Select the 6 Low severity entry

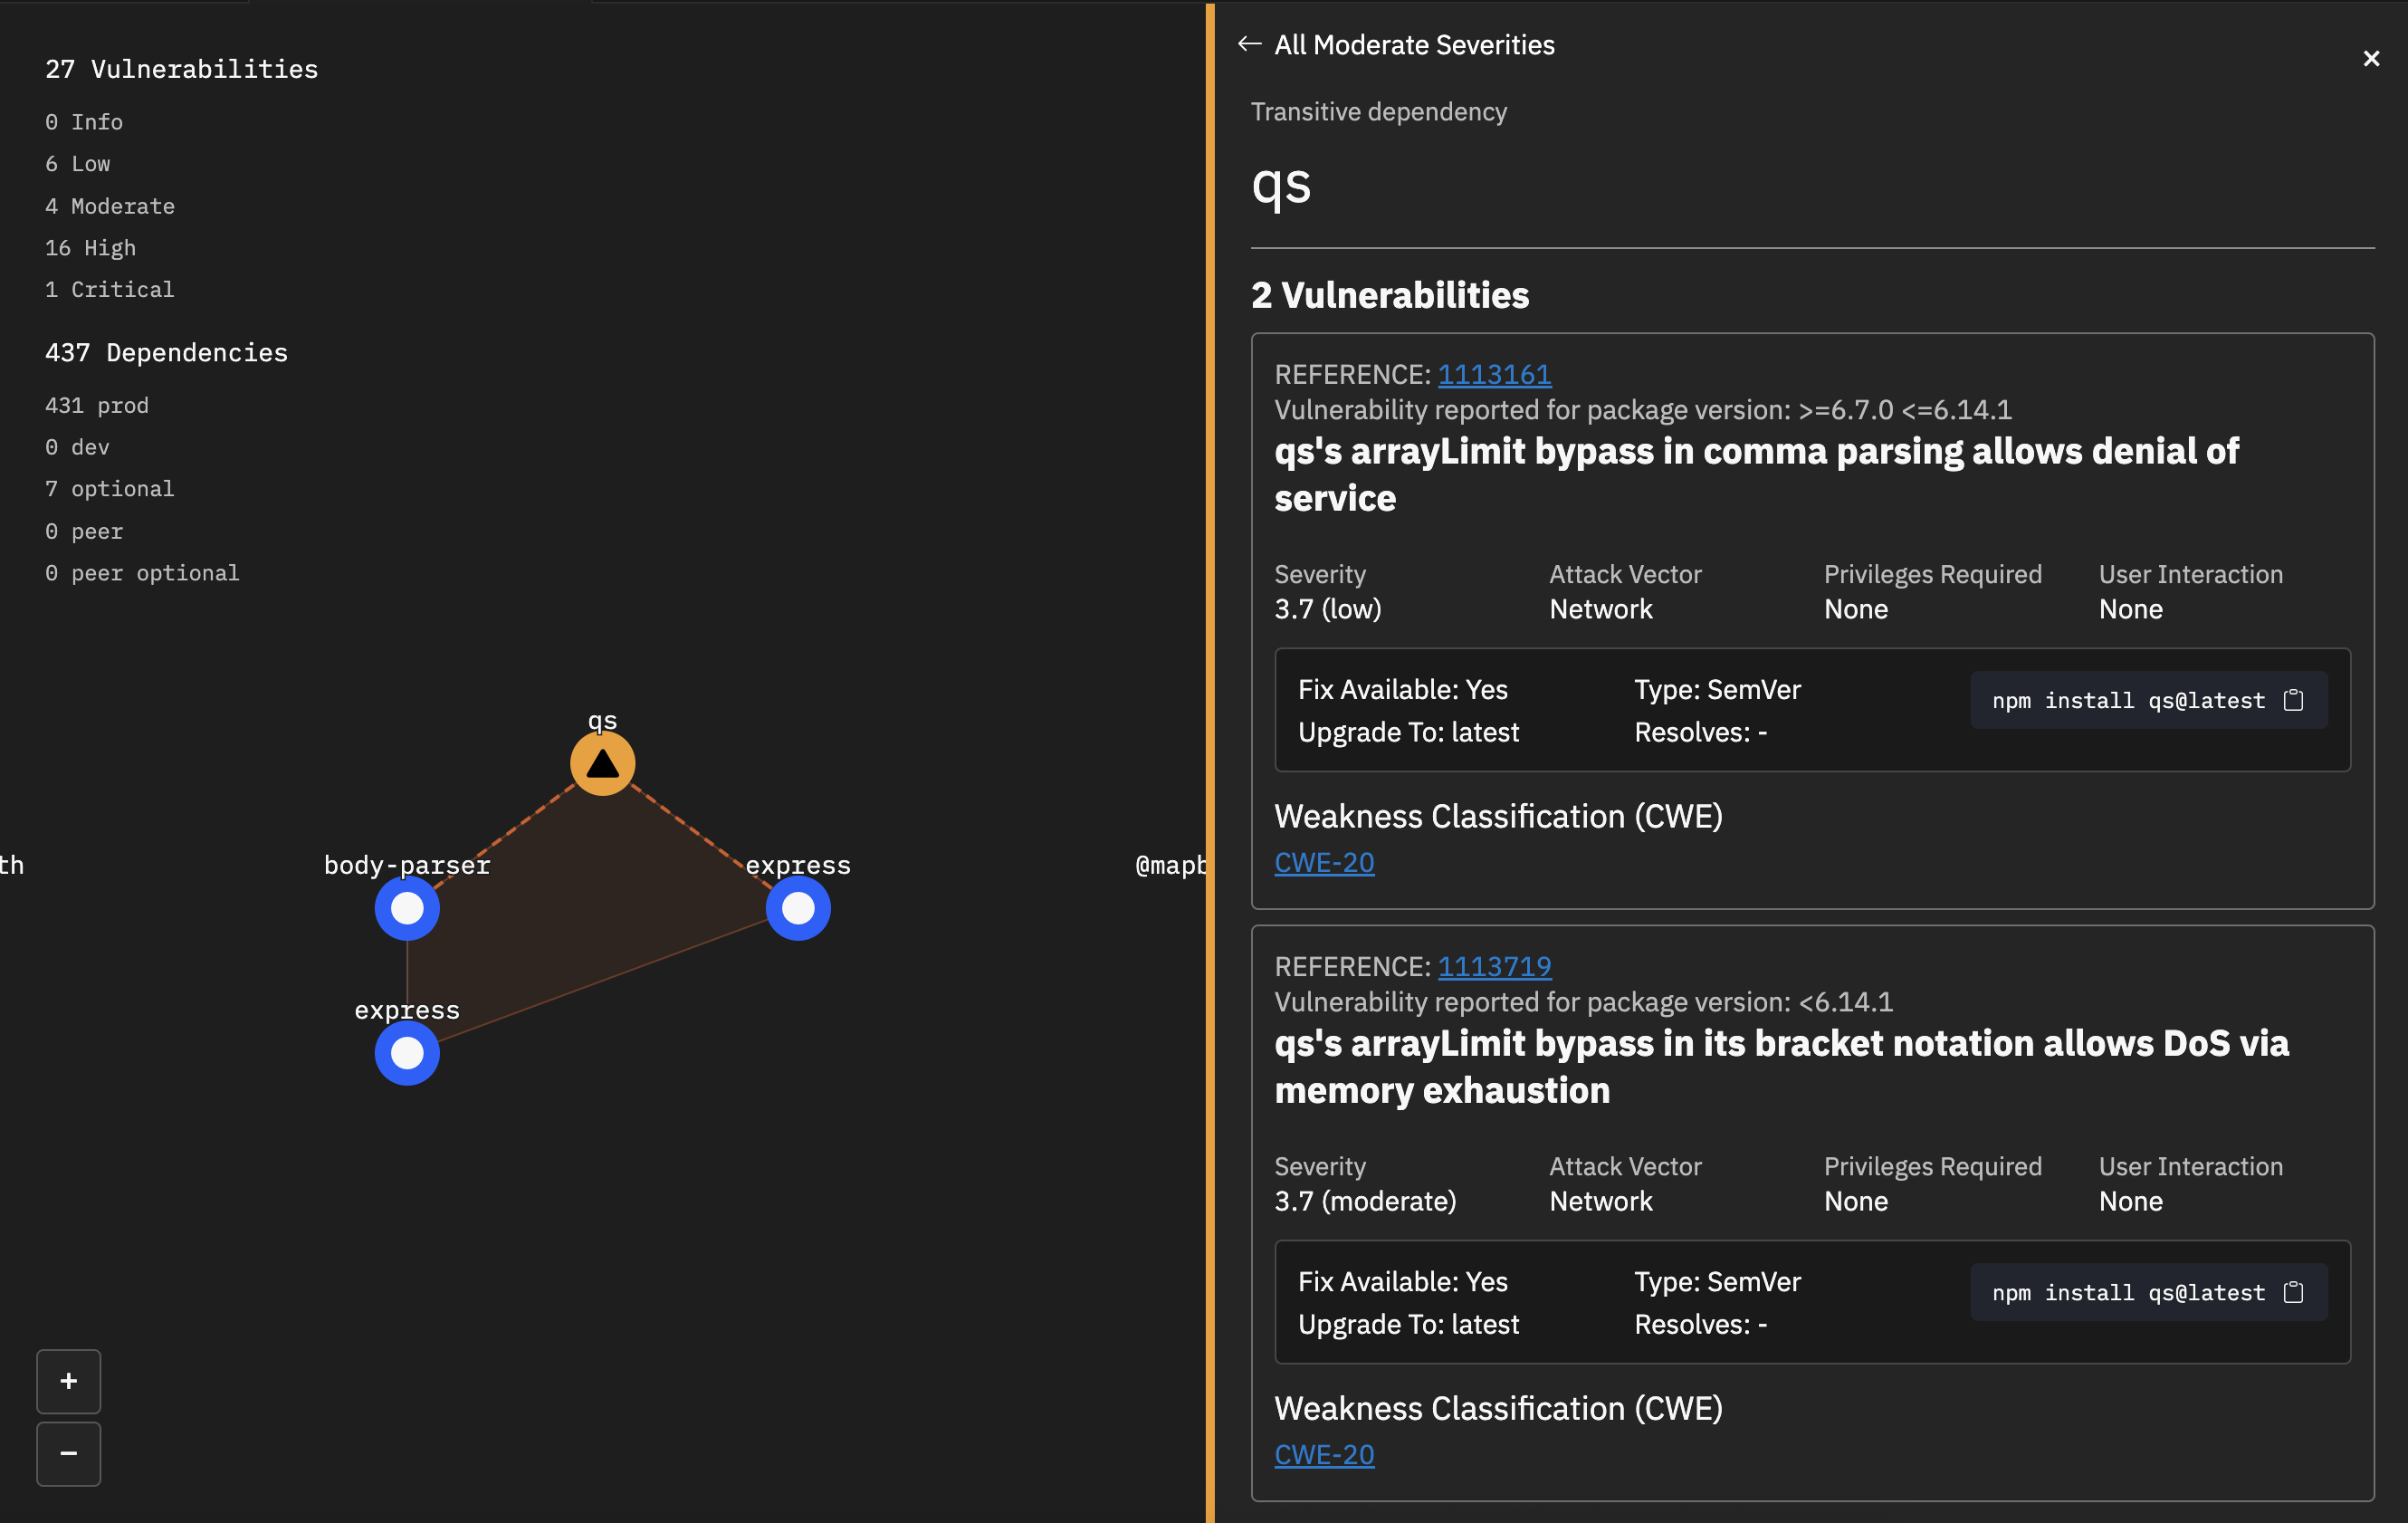click(77, 163)
